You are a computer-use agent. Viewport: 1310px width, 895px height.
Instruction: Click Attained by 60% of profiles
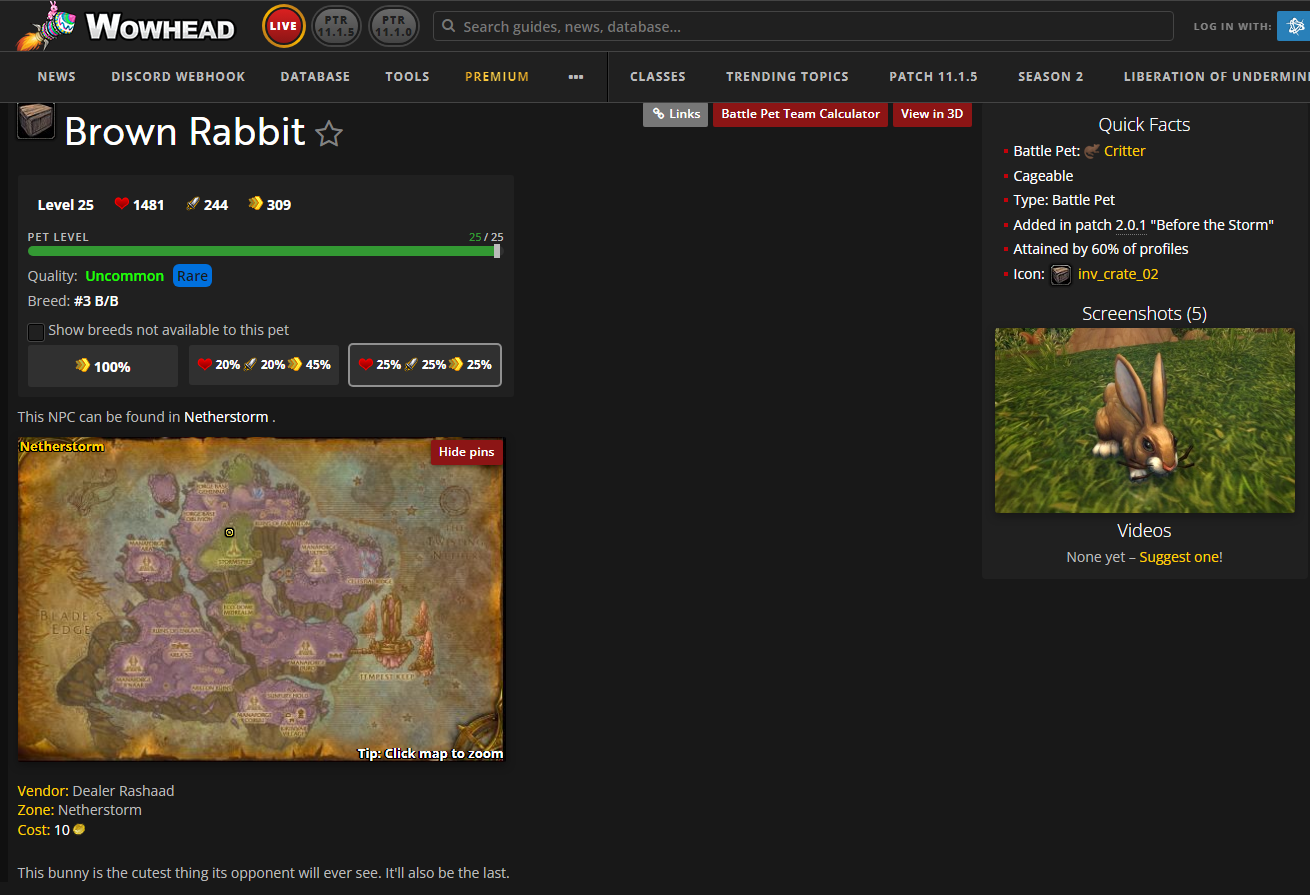[1101, 249]
